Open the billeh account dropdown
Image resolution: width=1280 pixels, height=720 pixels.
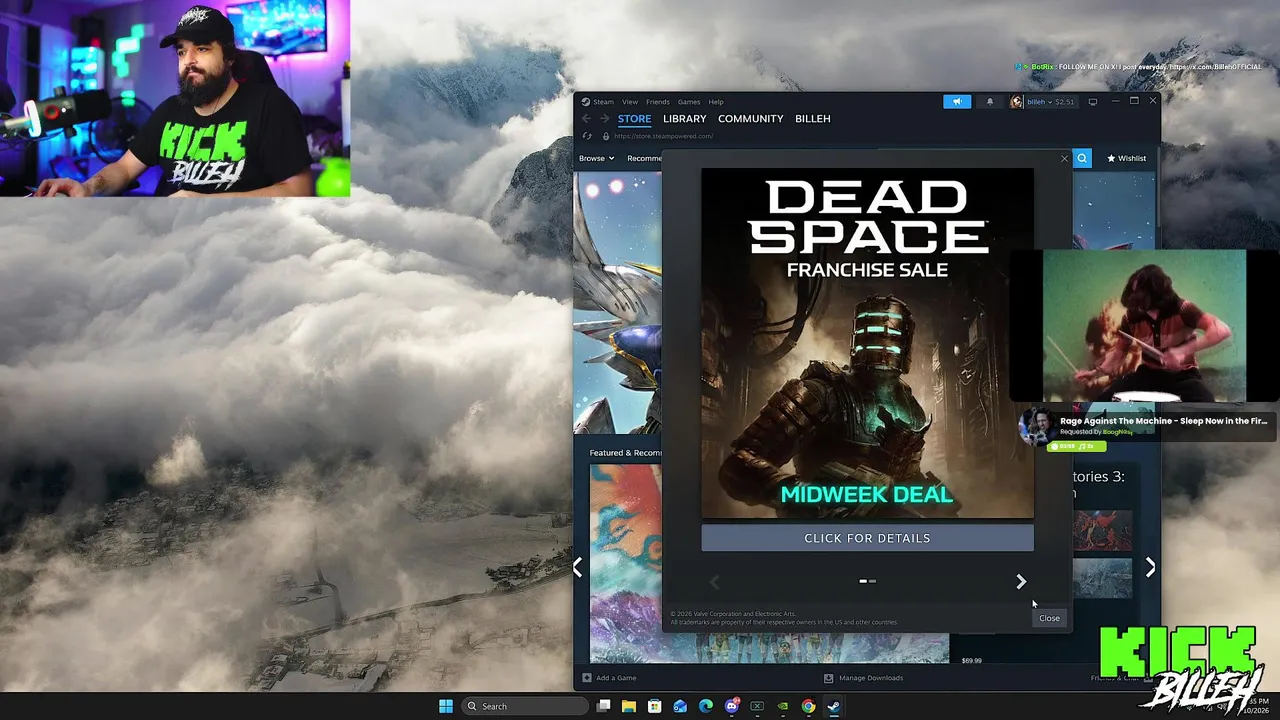[x=1042, y=101]
